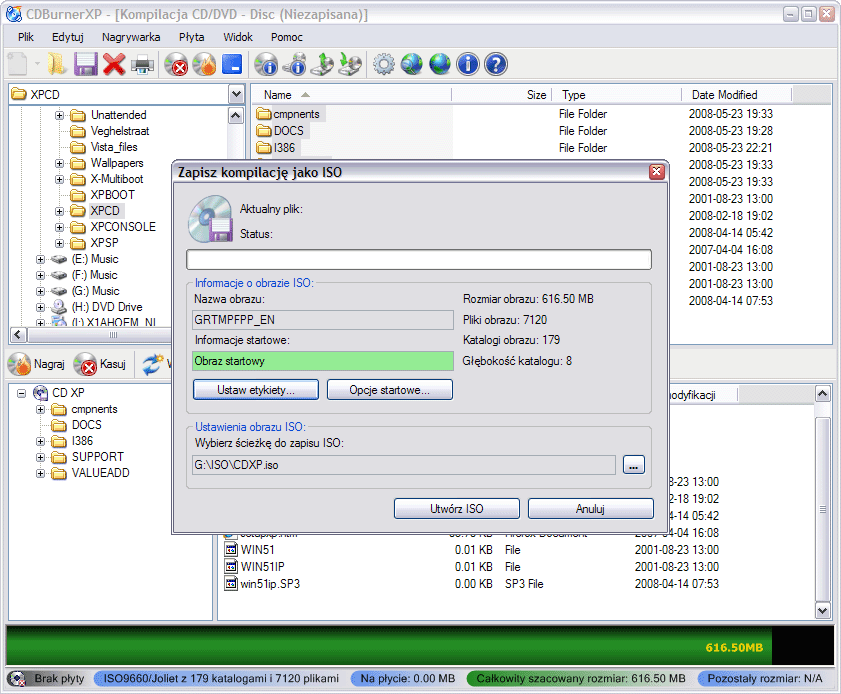Click the burn disc flame toolbar icon
The height and width of the screenshot is (694, 841).
[x=204, y=64]
